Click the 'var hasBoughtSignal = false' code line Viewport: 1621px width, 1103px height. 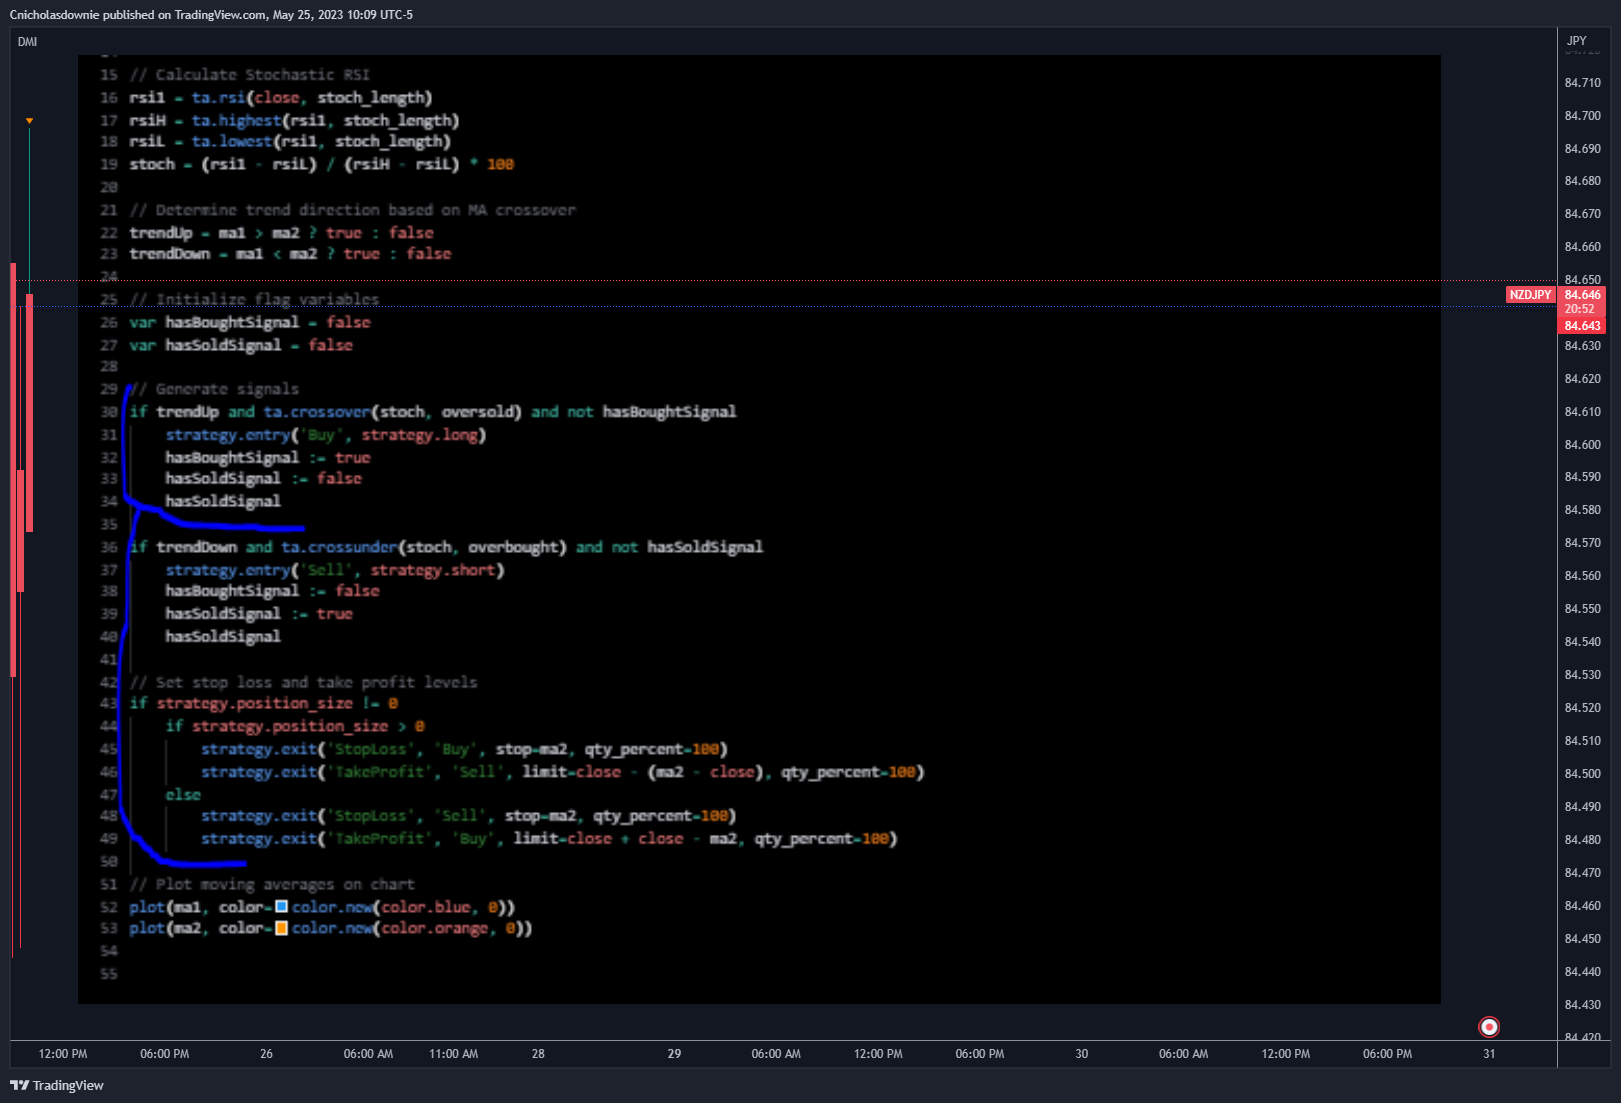(x=250, y=322)
